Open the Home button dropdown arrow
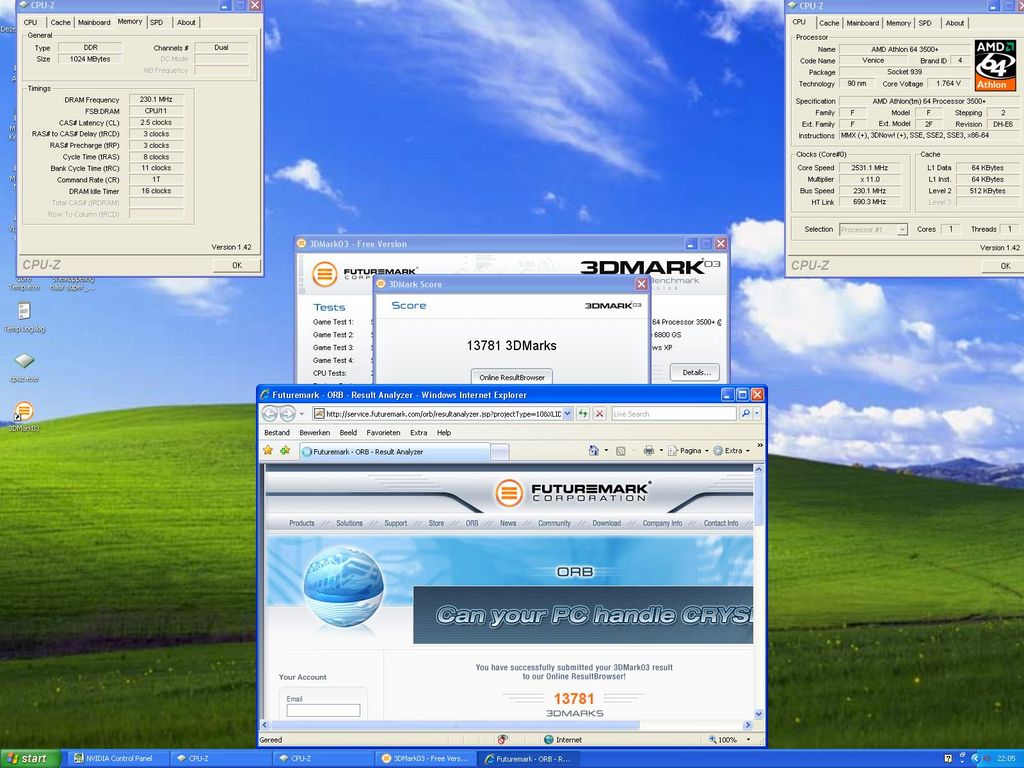The width and height of the screenshot is (1024, 768). point(606,451)
